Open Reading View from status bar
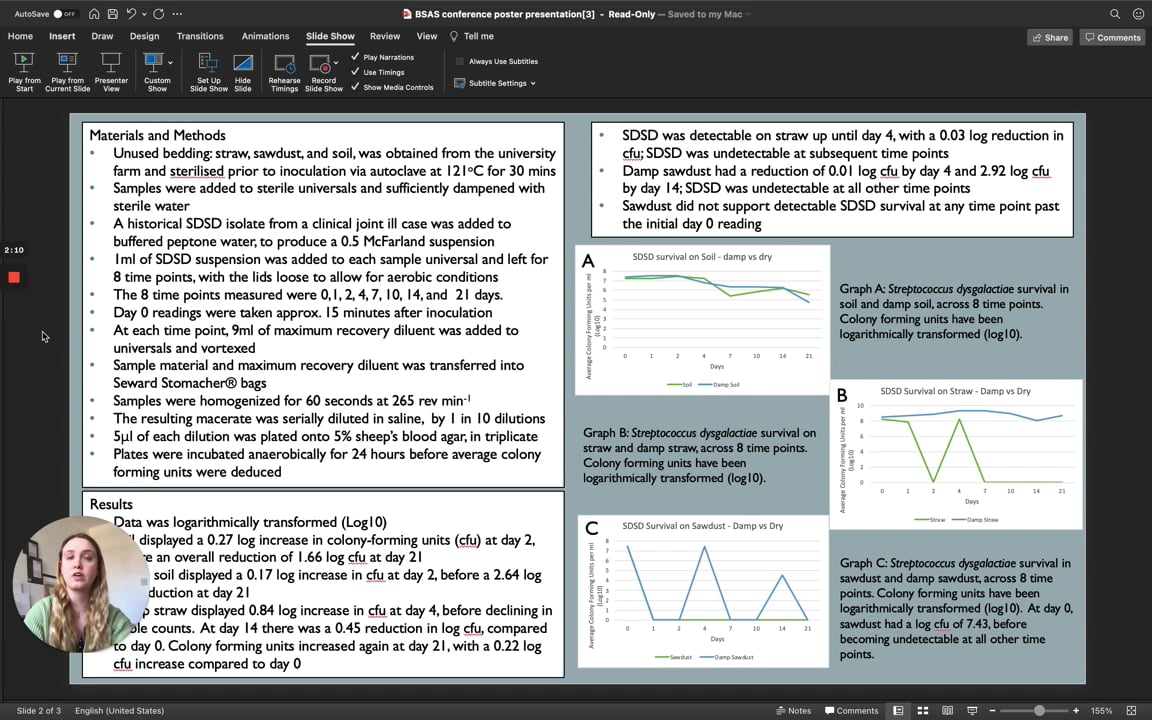1152x720 pixels. [946, 711]
